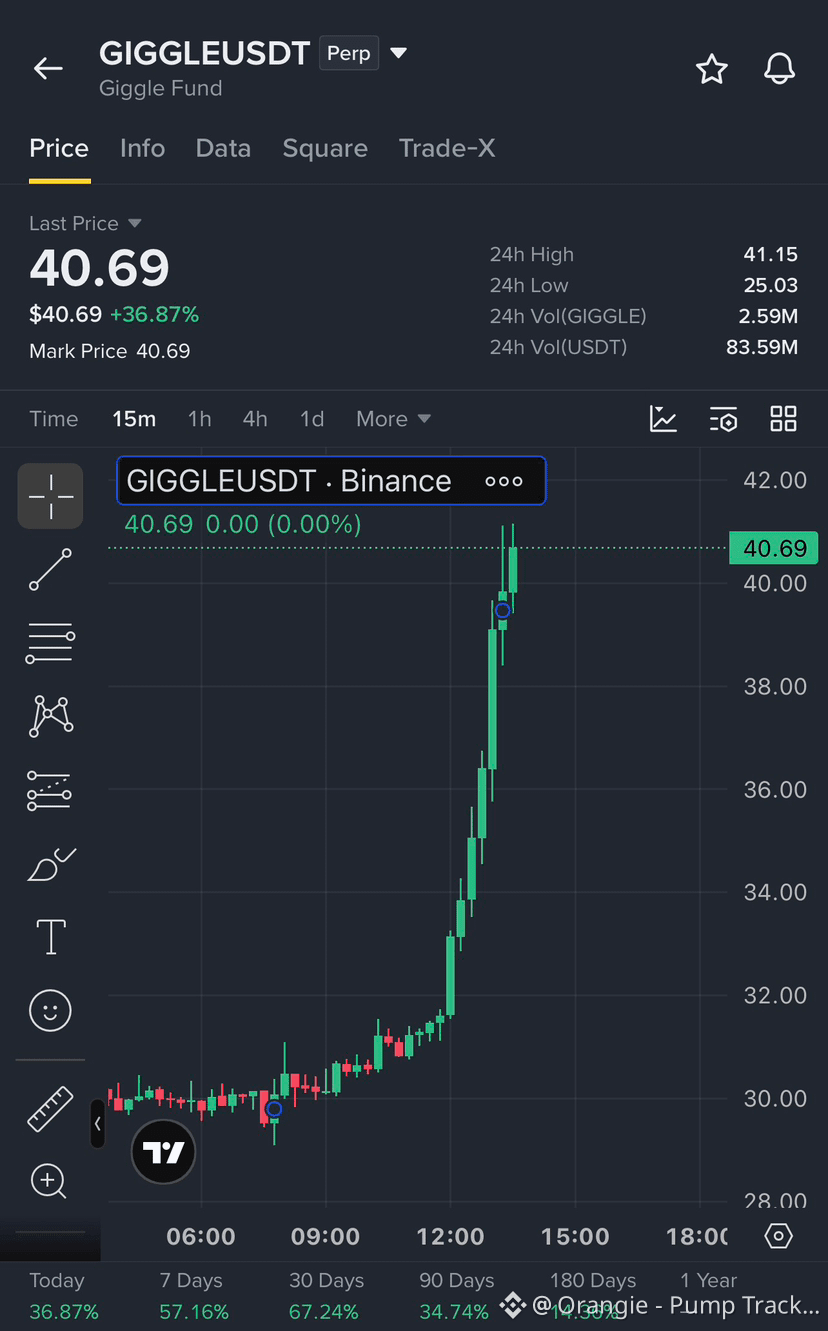Select the 30 Days performance period
This screenshot has width=828, height=1331.
point(326,1296)
